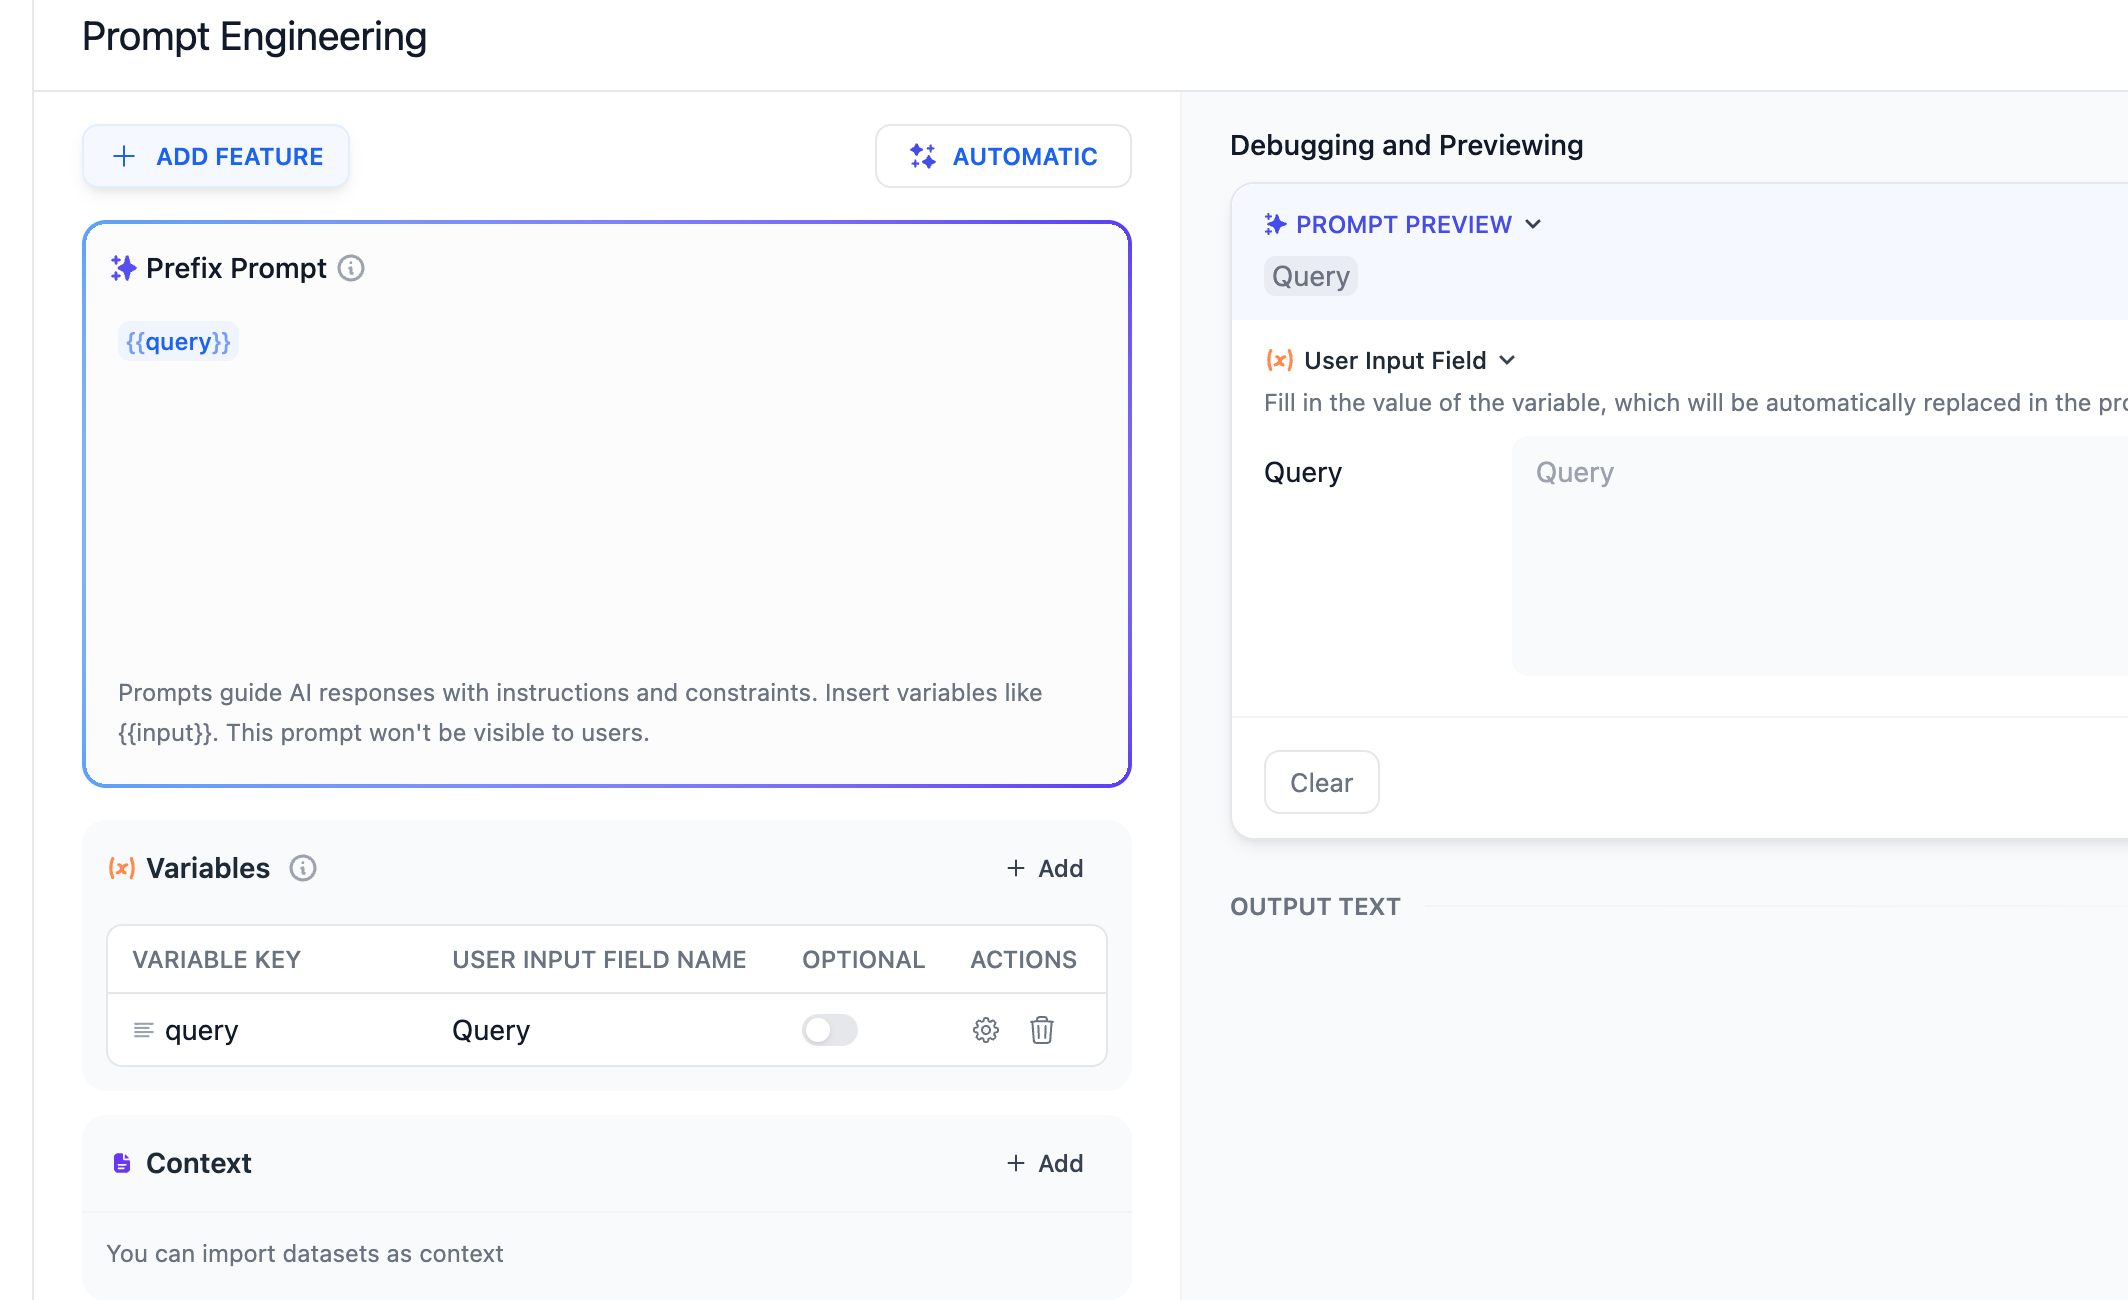
Task: Click the Prompt Preview sparkle icon
Action: coord(1276,224)
